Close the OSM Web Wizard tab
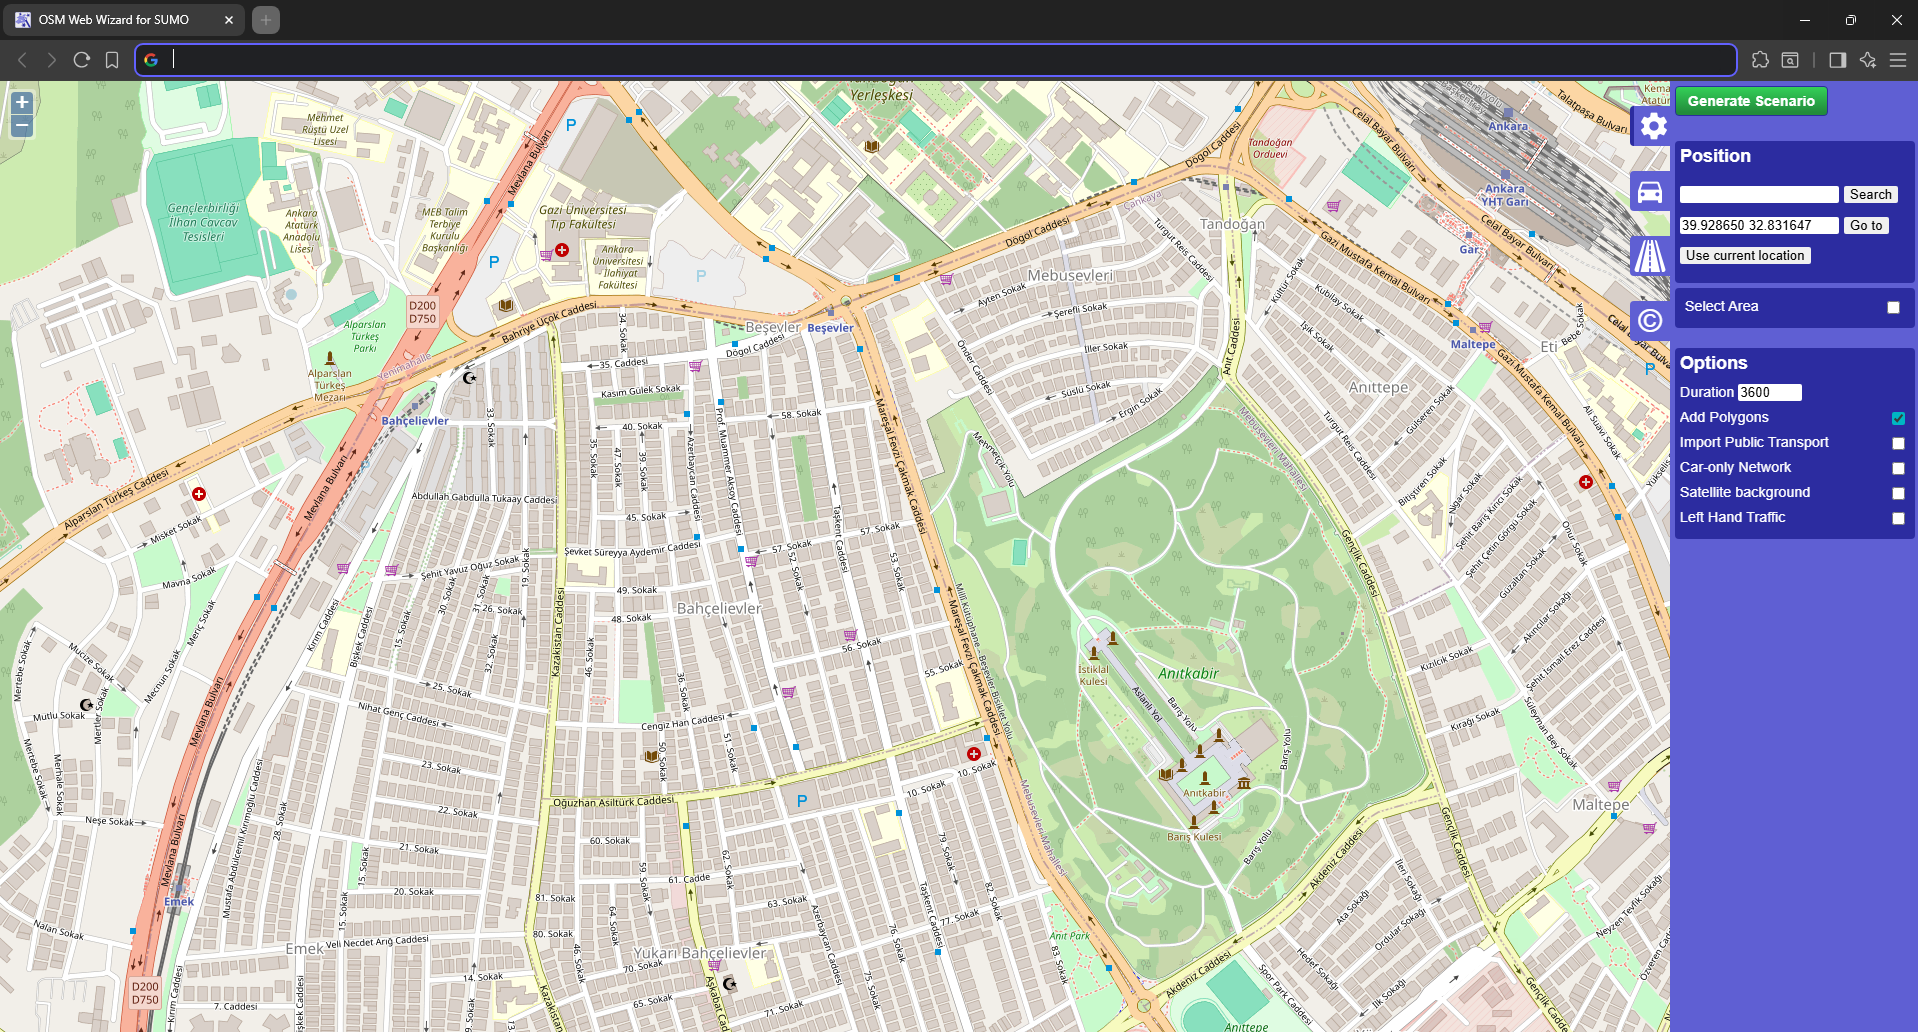The width and height of the screenshot is (1918, 1032). pos(228,20)
